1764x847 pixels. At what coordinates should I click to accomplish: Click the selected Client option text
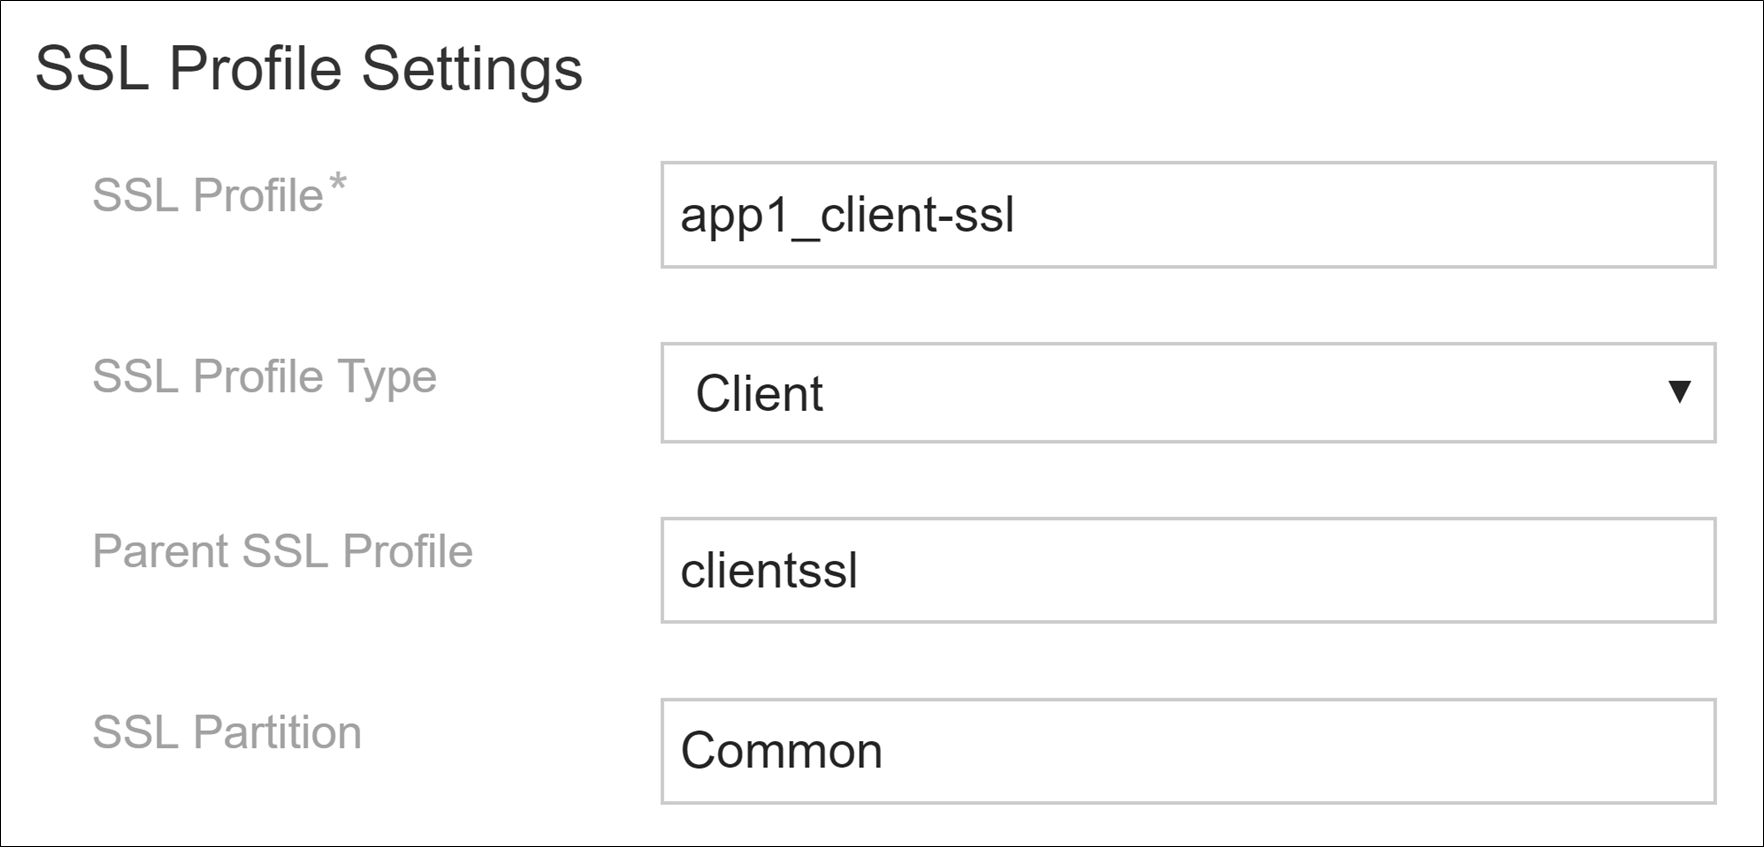click(x=759, y=394)
